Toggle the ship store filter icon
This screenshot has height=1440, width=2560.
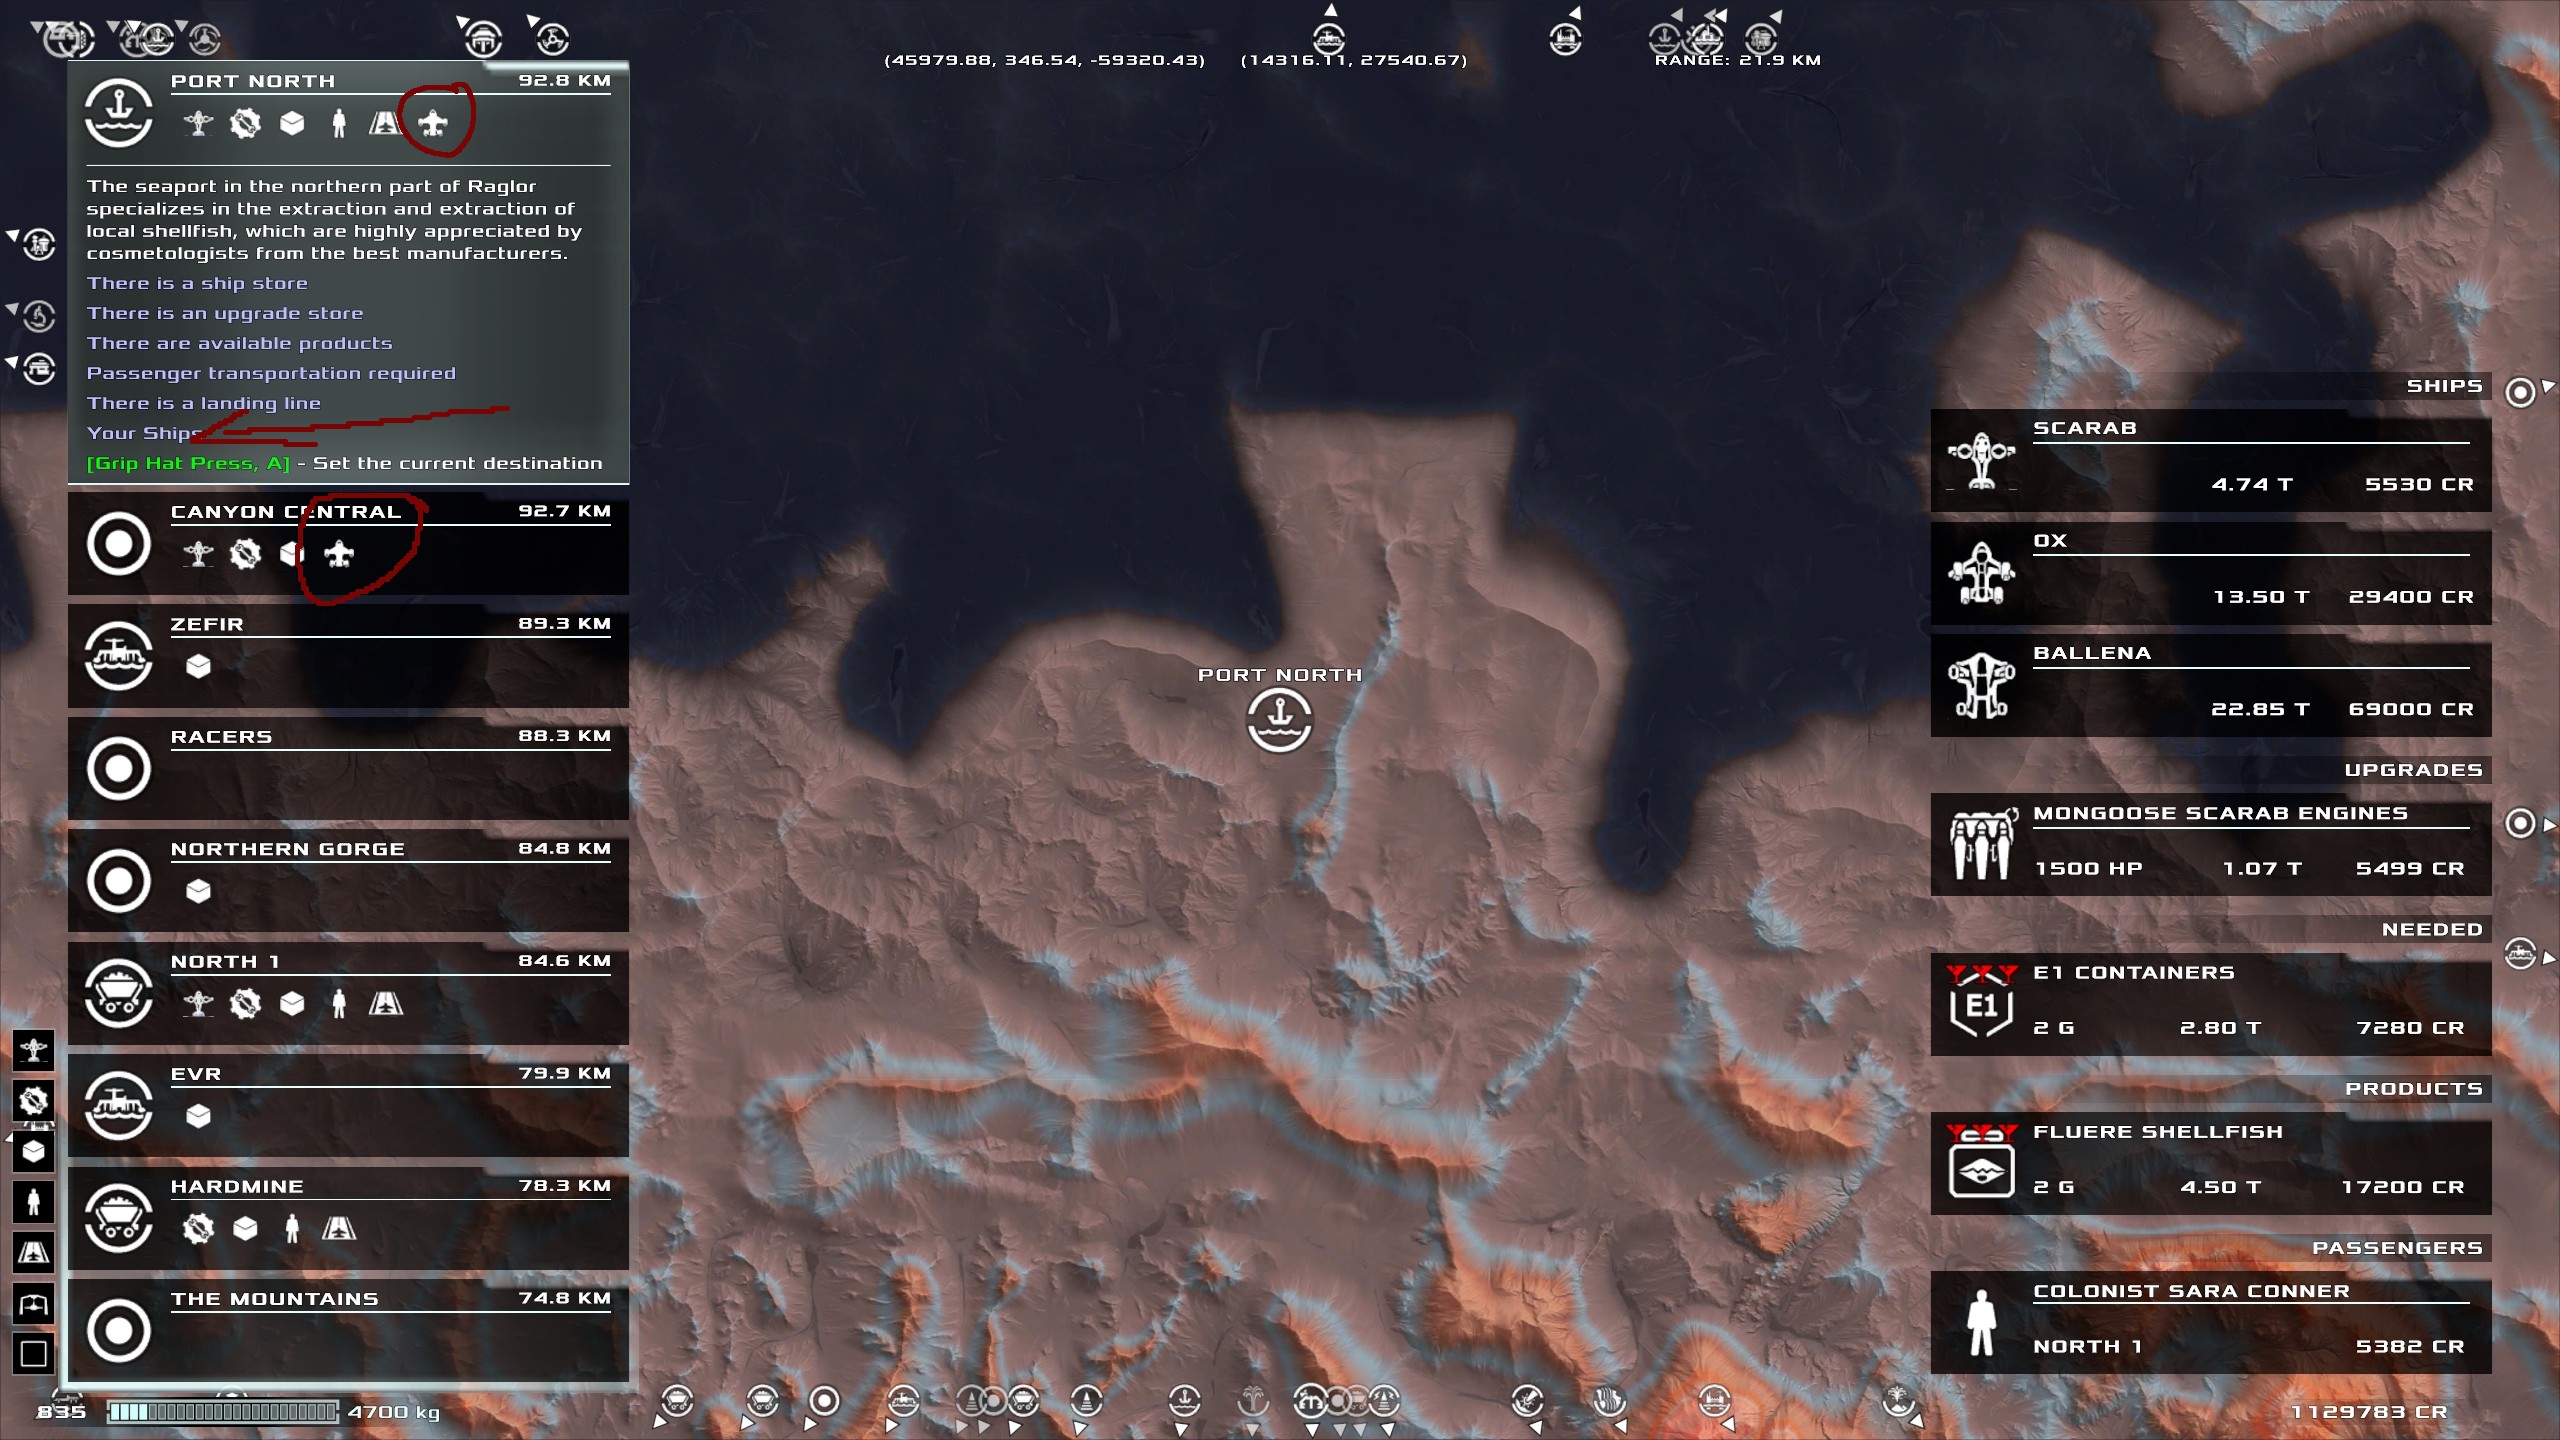click(33, 1050)
